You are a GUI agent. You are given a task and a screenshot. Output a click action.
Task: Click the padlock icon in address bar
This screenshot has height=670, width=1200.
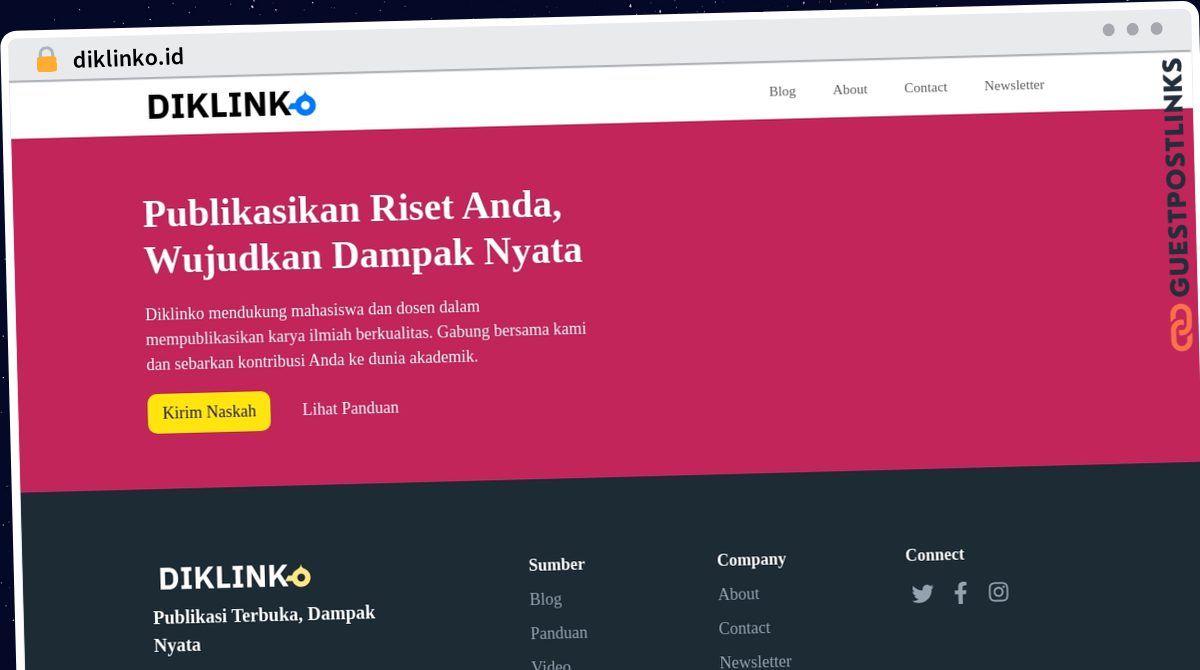pos(46,60)
